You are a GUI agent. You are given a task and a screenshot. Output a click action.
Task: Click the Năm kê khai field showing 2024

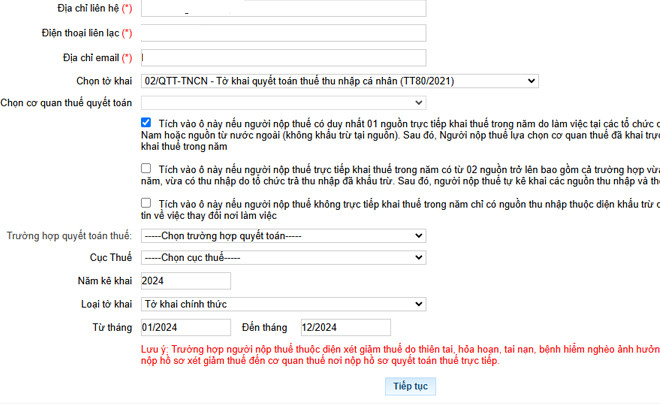click(186, 281)
